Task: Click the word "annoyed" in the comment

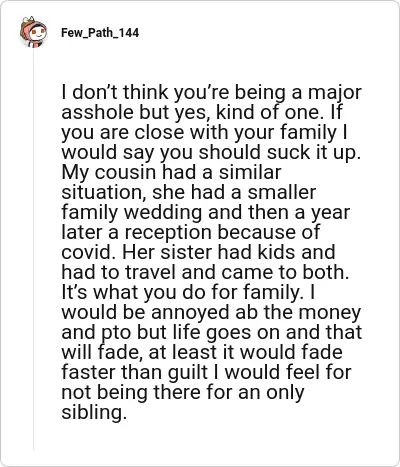Action: 190,313
